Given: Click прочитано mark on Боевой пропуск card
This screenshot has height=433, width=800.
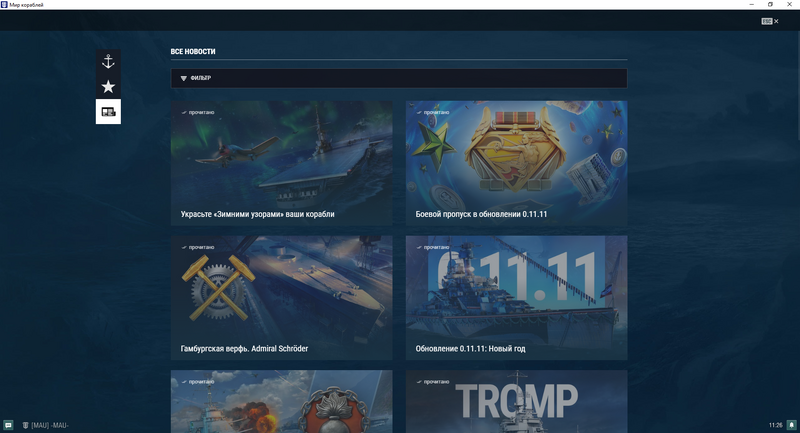Looking at the screenshot, I should [433, 112].
